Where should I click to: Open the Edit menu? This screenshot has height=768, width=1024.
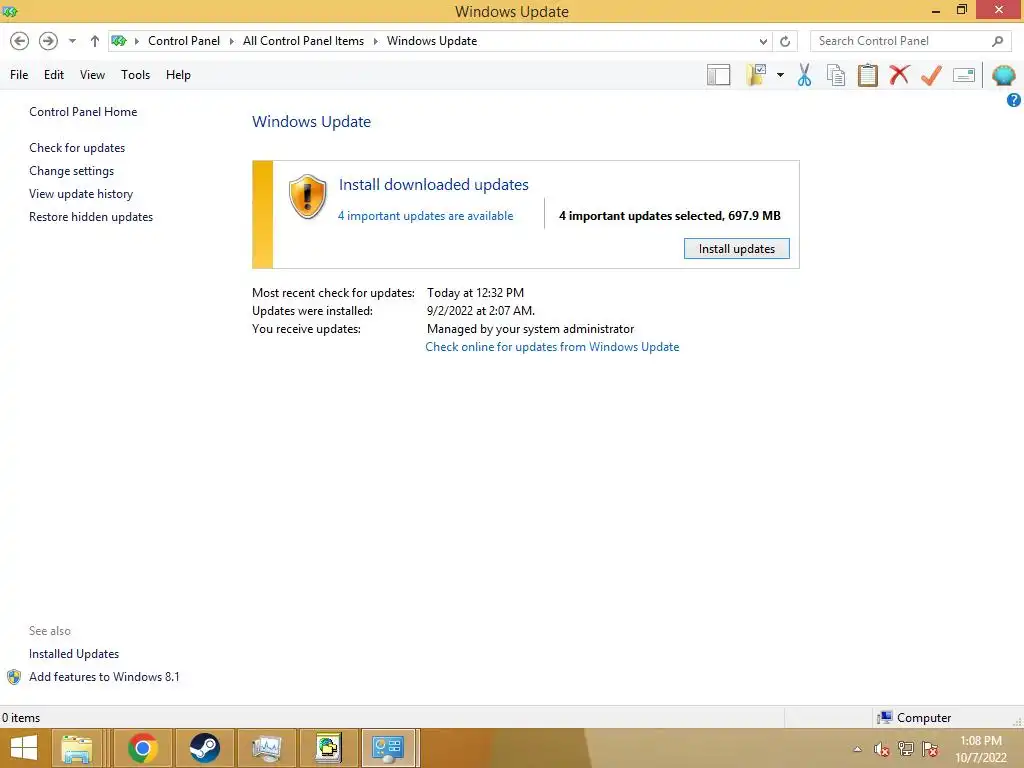(x=54, y=75)
